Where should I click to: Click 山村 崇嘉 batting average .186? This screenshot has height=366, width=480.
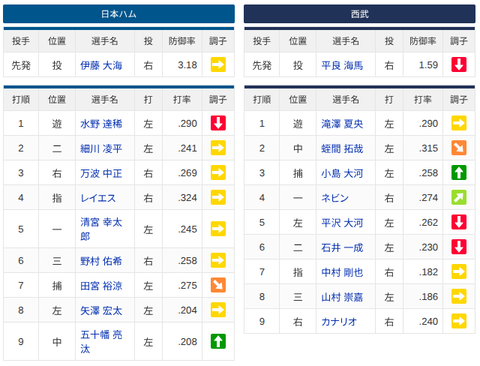428,297
